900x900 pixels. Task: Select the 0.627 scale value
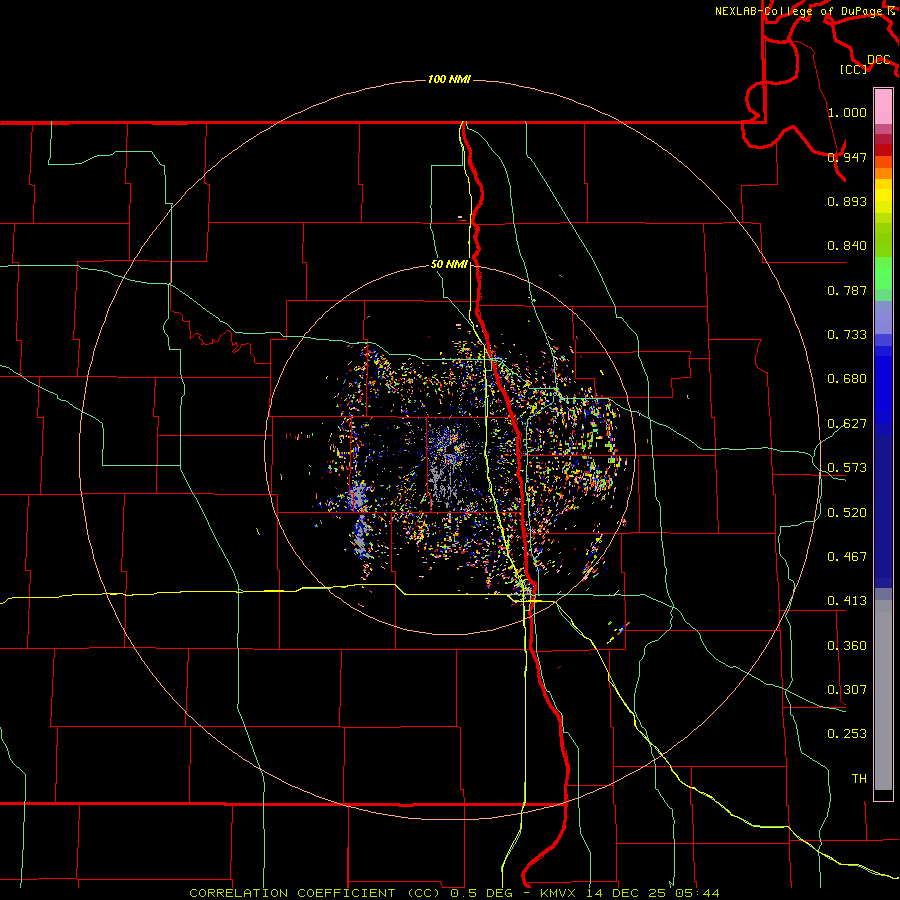pos(847,424)
